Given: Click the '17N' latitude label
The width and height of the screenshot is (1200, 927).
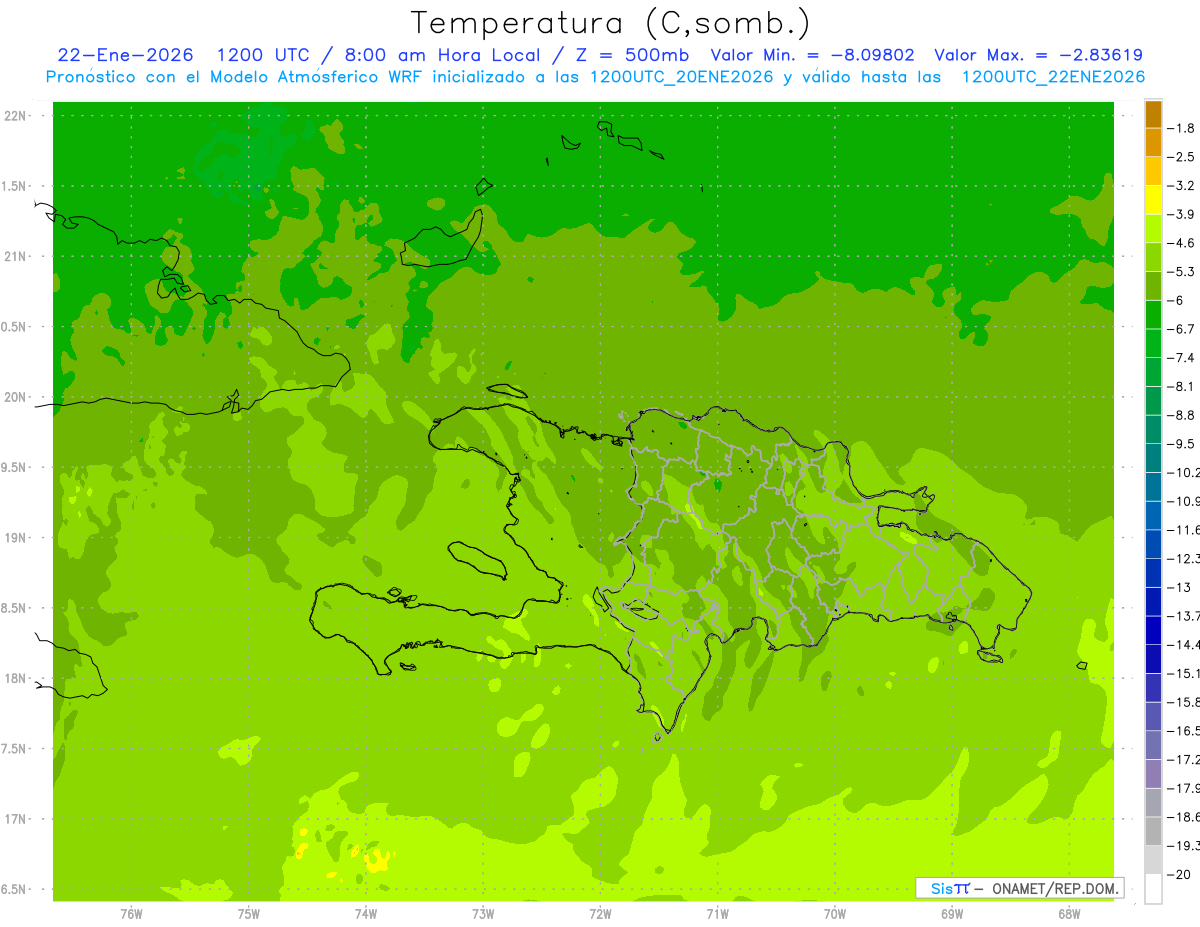Looking at the screenshot, I should [x=15, y=820].
